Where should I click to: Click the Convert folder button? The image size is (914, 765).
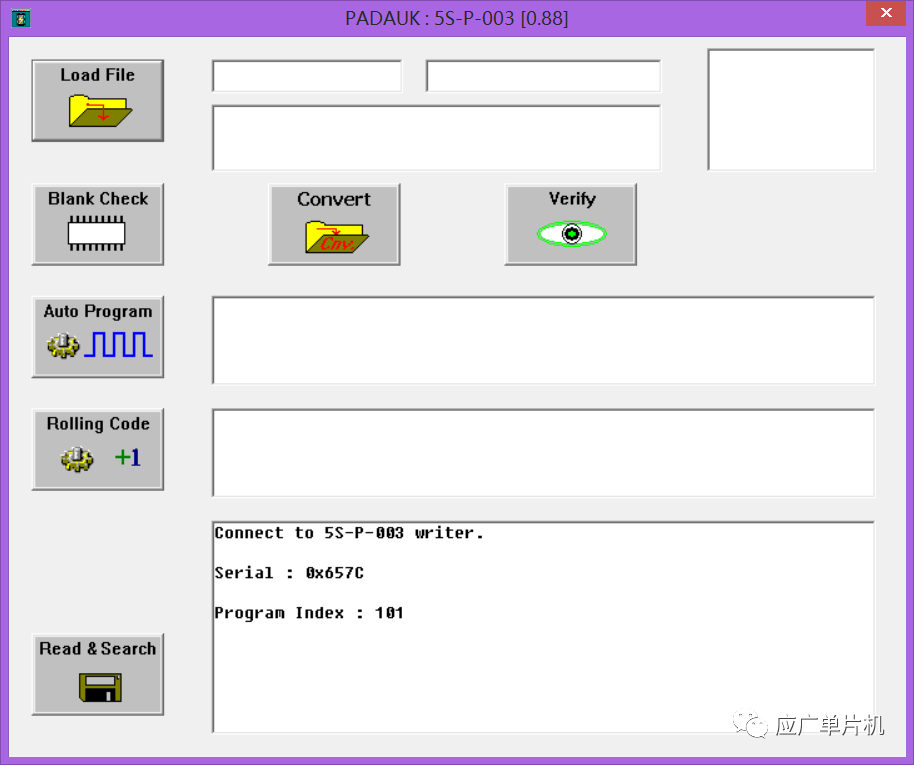(x=334, y=224)
